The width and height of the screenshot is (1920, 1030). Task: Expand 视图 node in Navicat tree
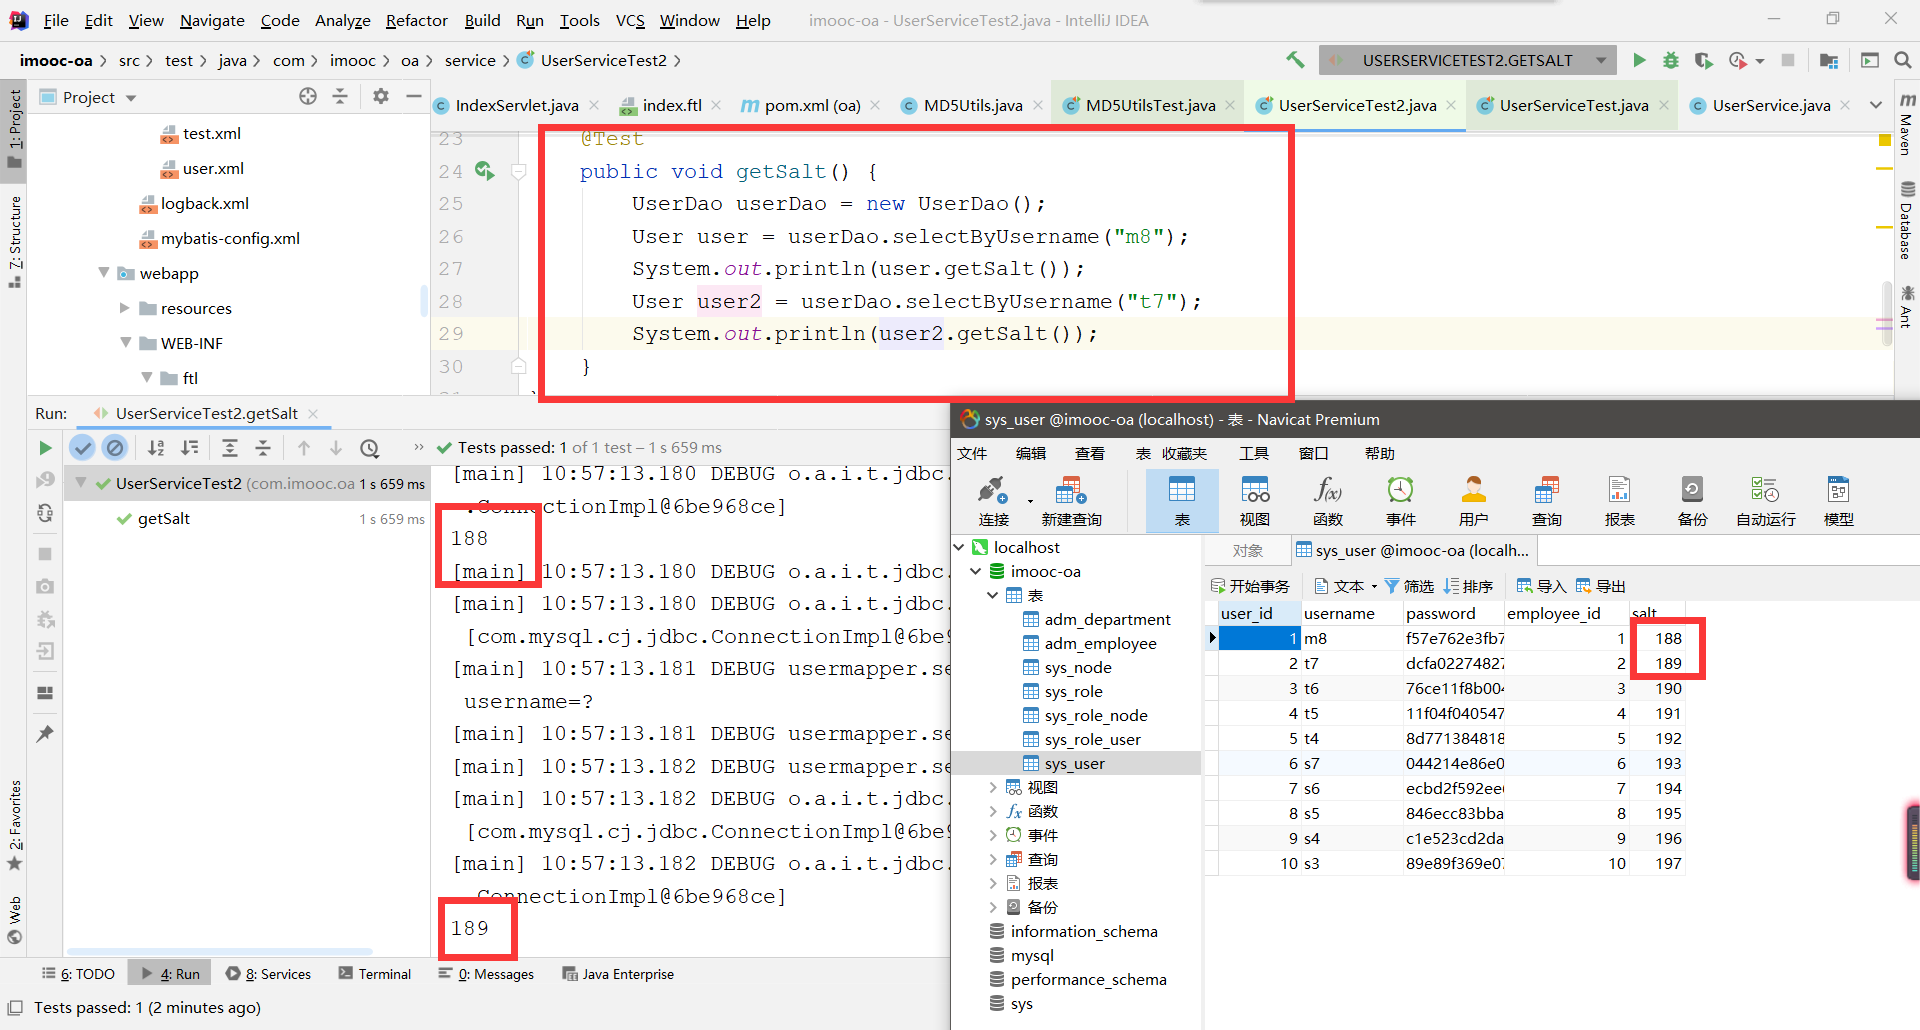[992, 787]
